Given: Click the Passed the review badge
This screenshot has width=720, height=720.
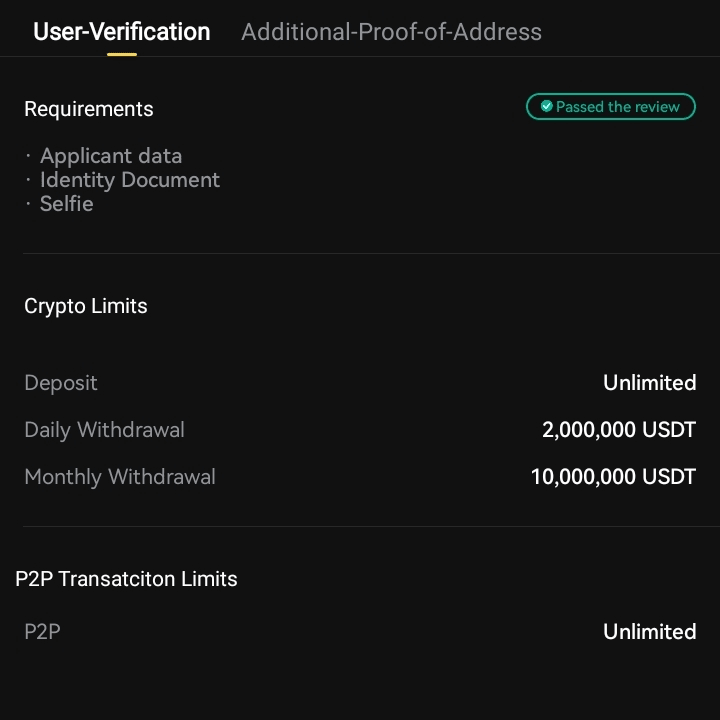Looking at the screenshot, I should pyautogui.click(x=611, y=107).
